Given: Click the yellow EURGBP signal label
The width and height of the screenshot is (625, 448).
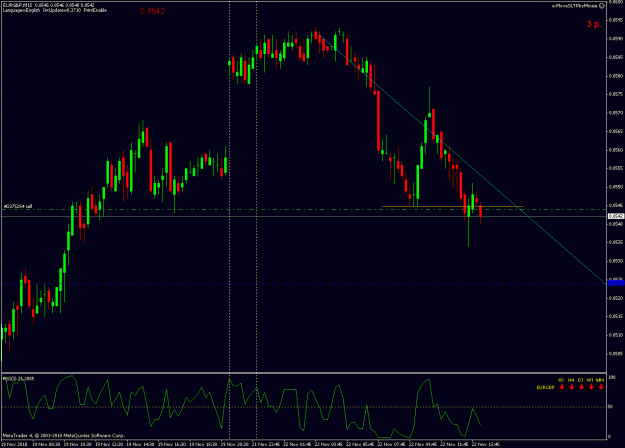Looking at the screenshot, I should coord(545,387).
